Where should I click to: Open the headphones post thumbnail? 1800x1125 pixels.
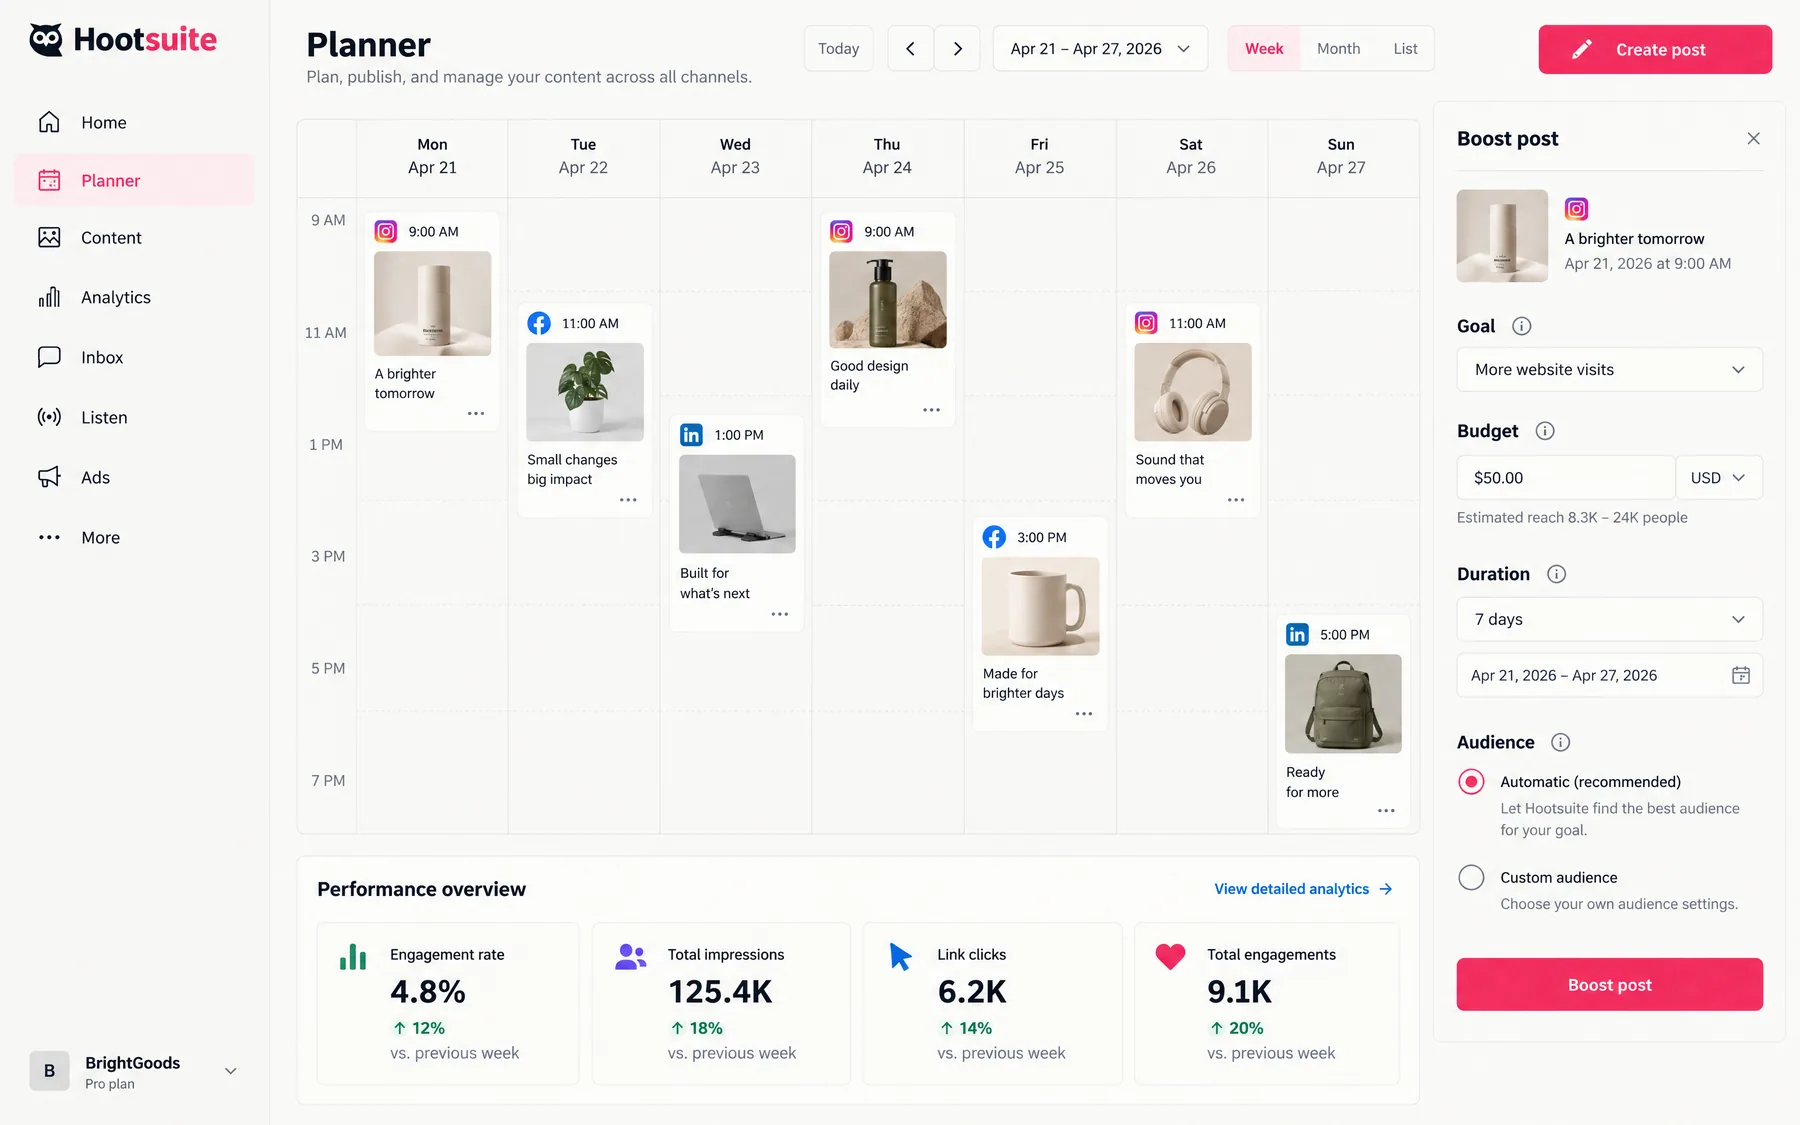coord(1193,392)
